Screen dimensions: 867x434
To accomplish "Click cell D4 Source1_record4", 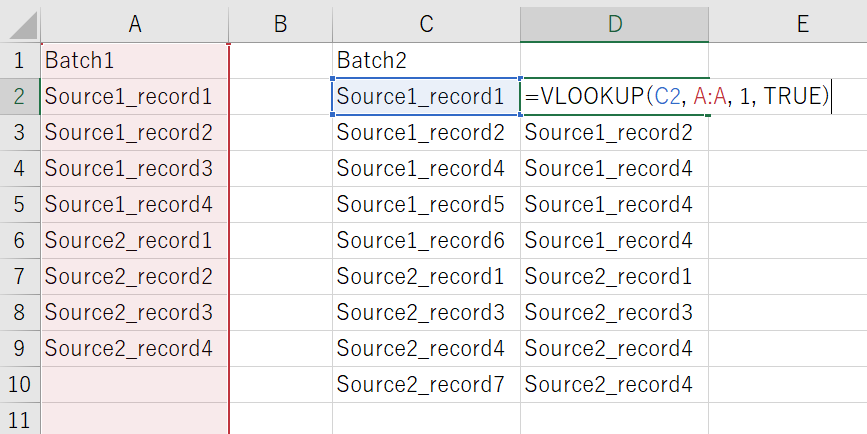I will coord(614,168).
